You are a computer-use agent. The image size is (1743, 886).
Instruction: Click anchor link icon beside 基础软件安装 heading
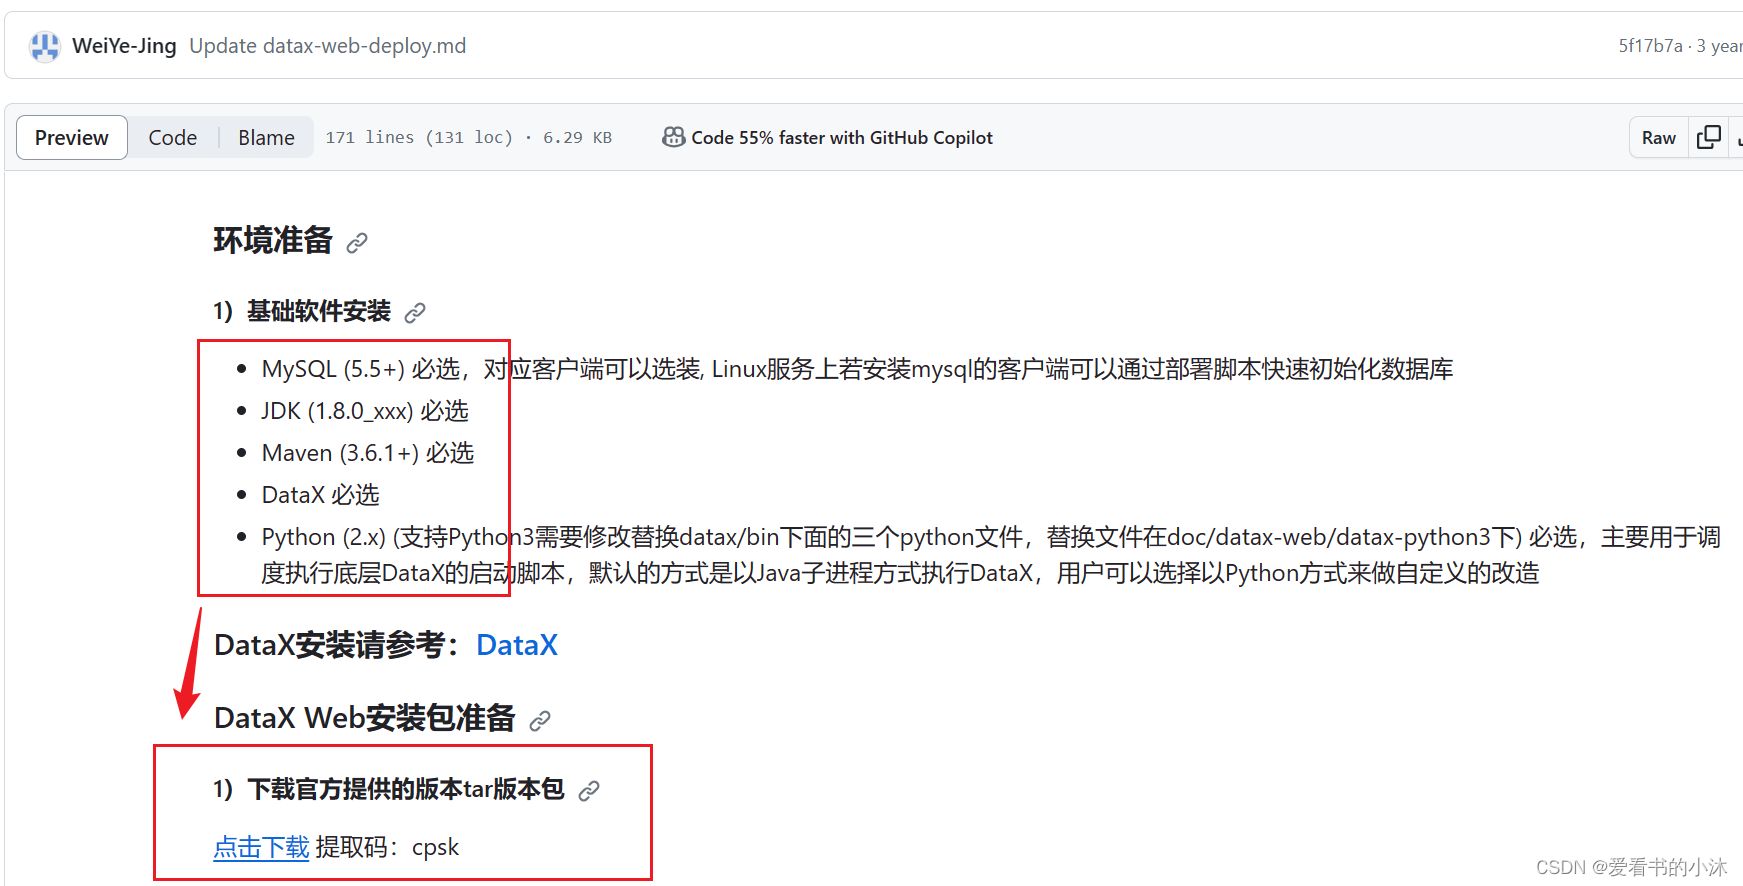[x=415, y=313]
